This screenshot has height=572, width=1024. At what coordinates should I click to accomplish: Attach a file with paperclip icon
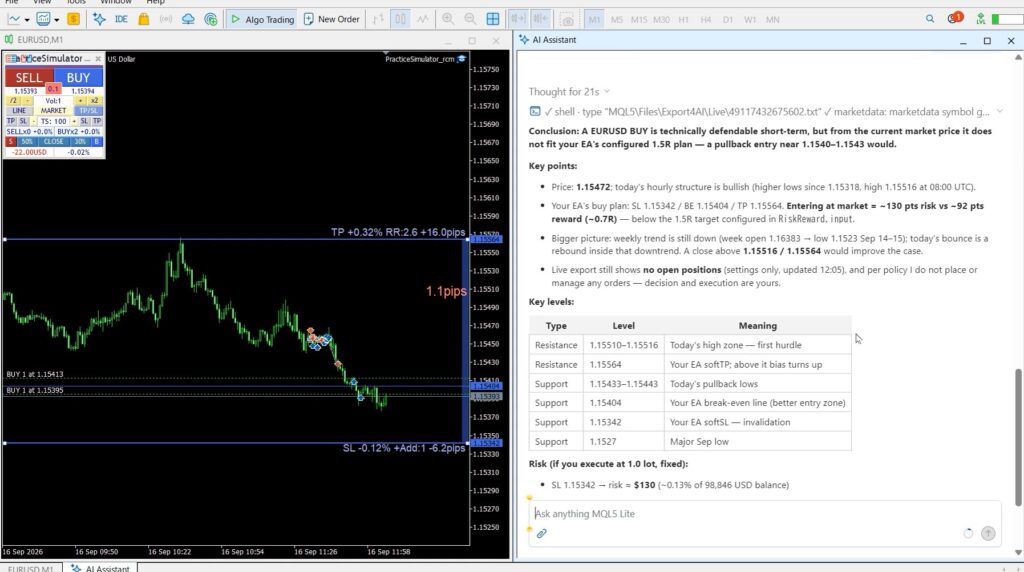click(541, 533)
